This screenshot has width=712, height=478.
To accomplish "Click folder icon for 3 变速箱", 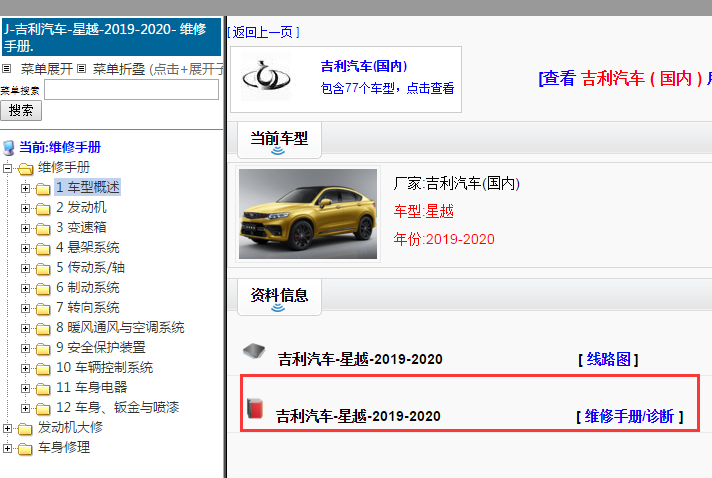I will [x=43, y=228].
